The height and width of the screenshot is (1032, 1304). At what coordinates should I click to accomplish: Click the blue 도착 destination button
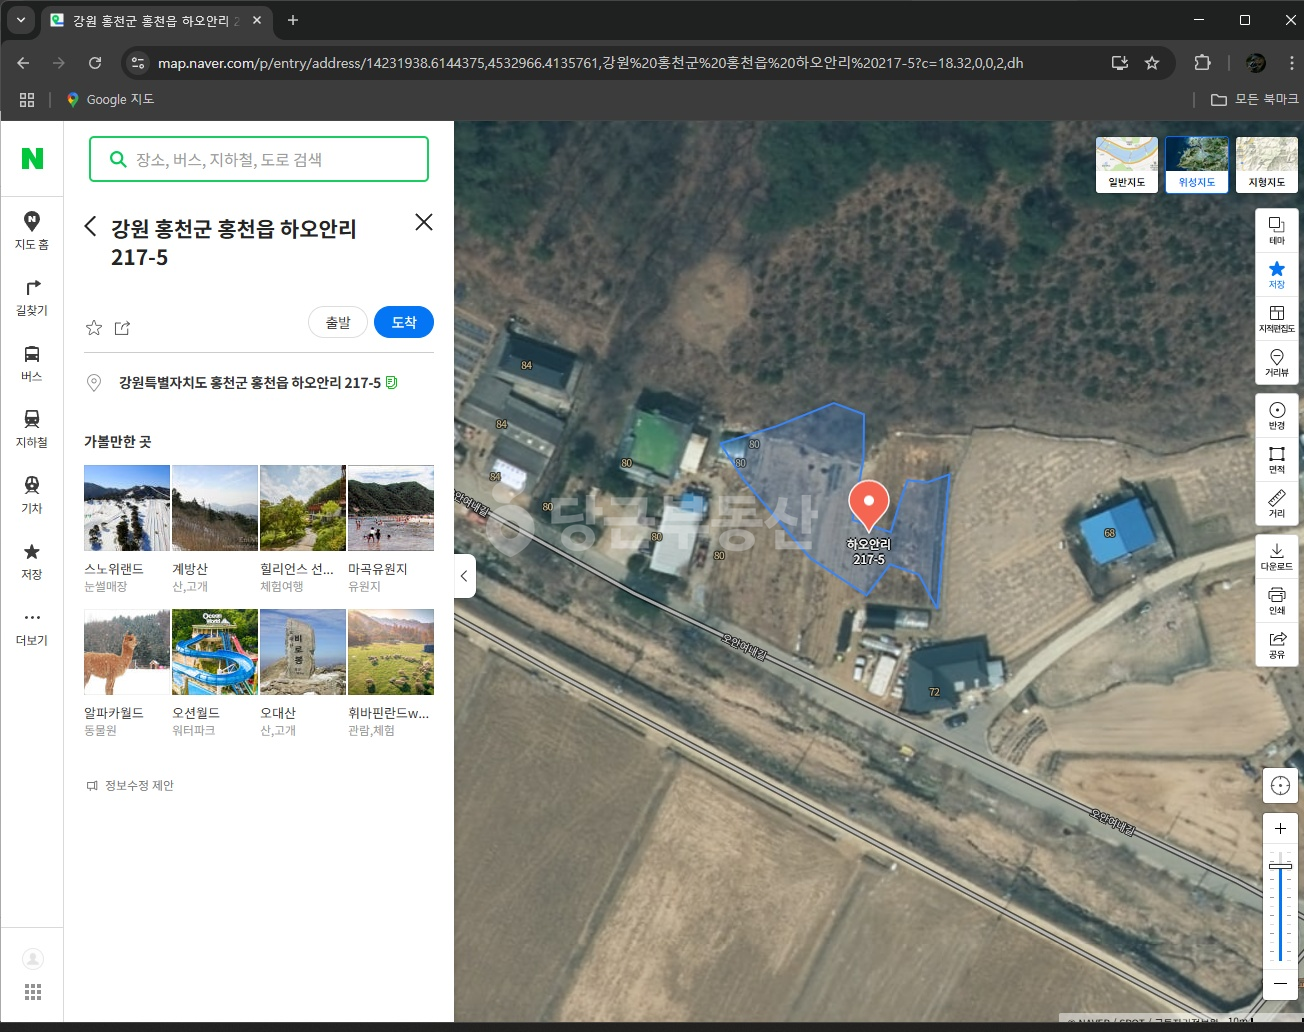tap(404, 322)
